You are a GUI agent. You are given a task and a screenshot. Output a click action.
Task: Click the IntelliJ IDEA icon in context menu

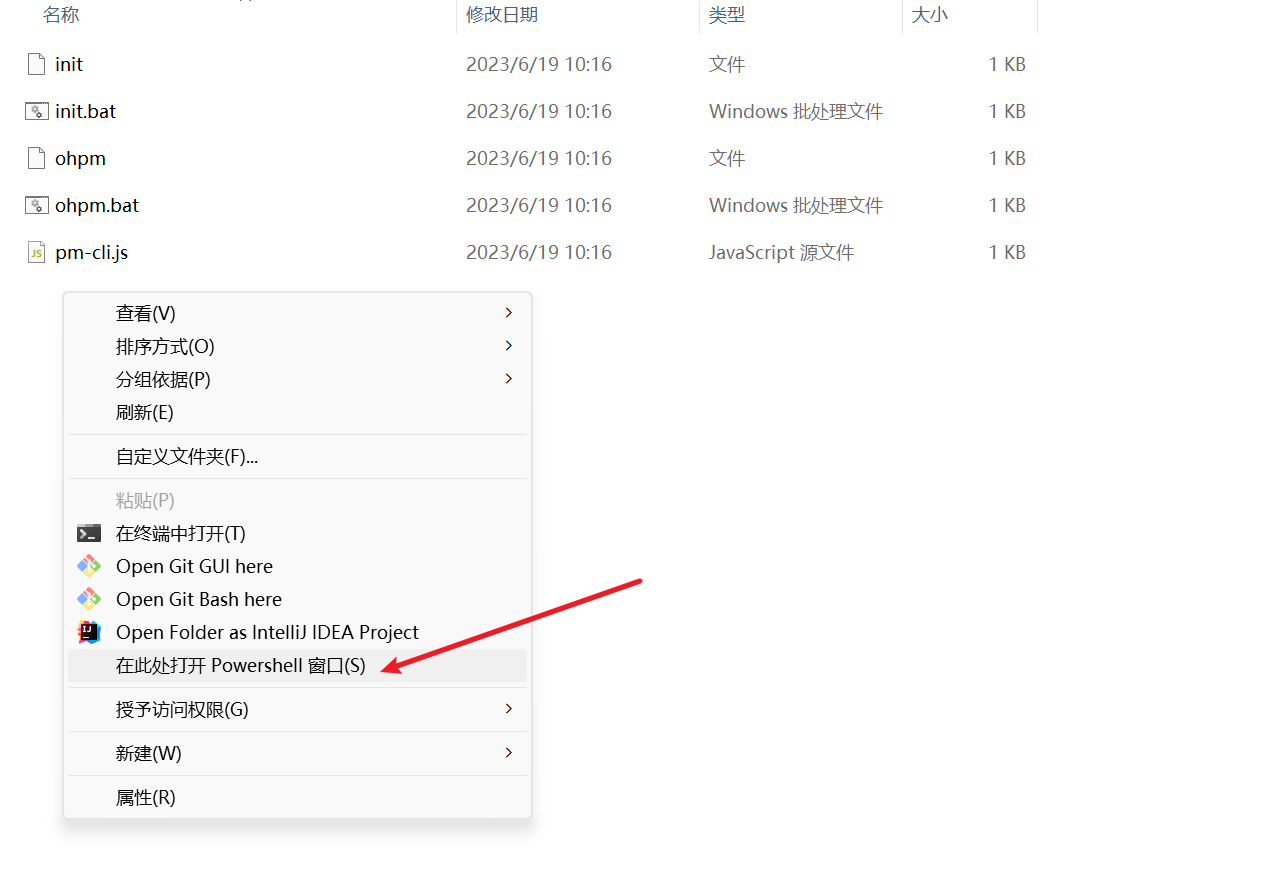click(89, 632)
